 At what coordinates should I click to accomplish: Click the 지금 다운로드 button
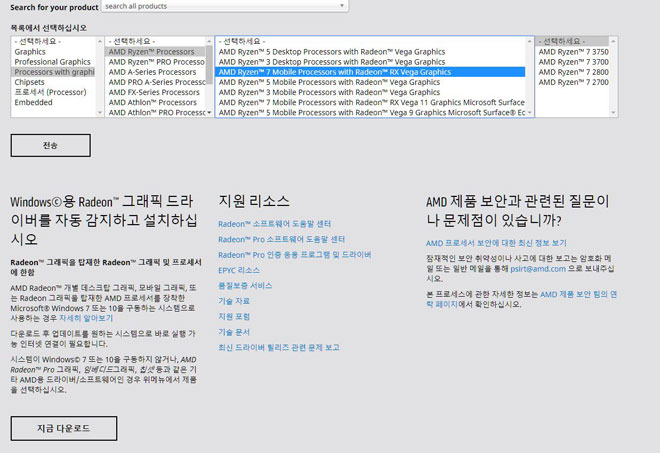tap(64, 428)
